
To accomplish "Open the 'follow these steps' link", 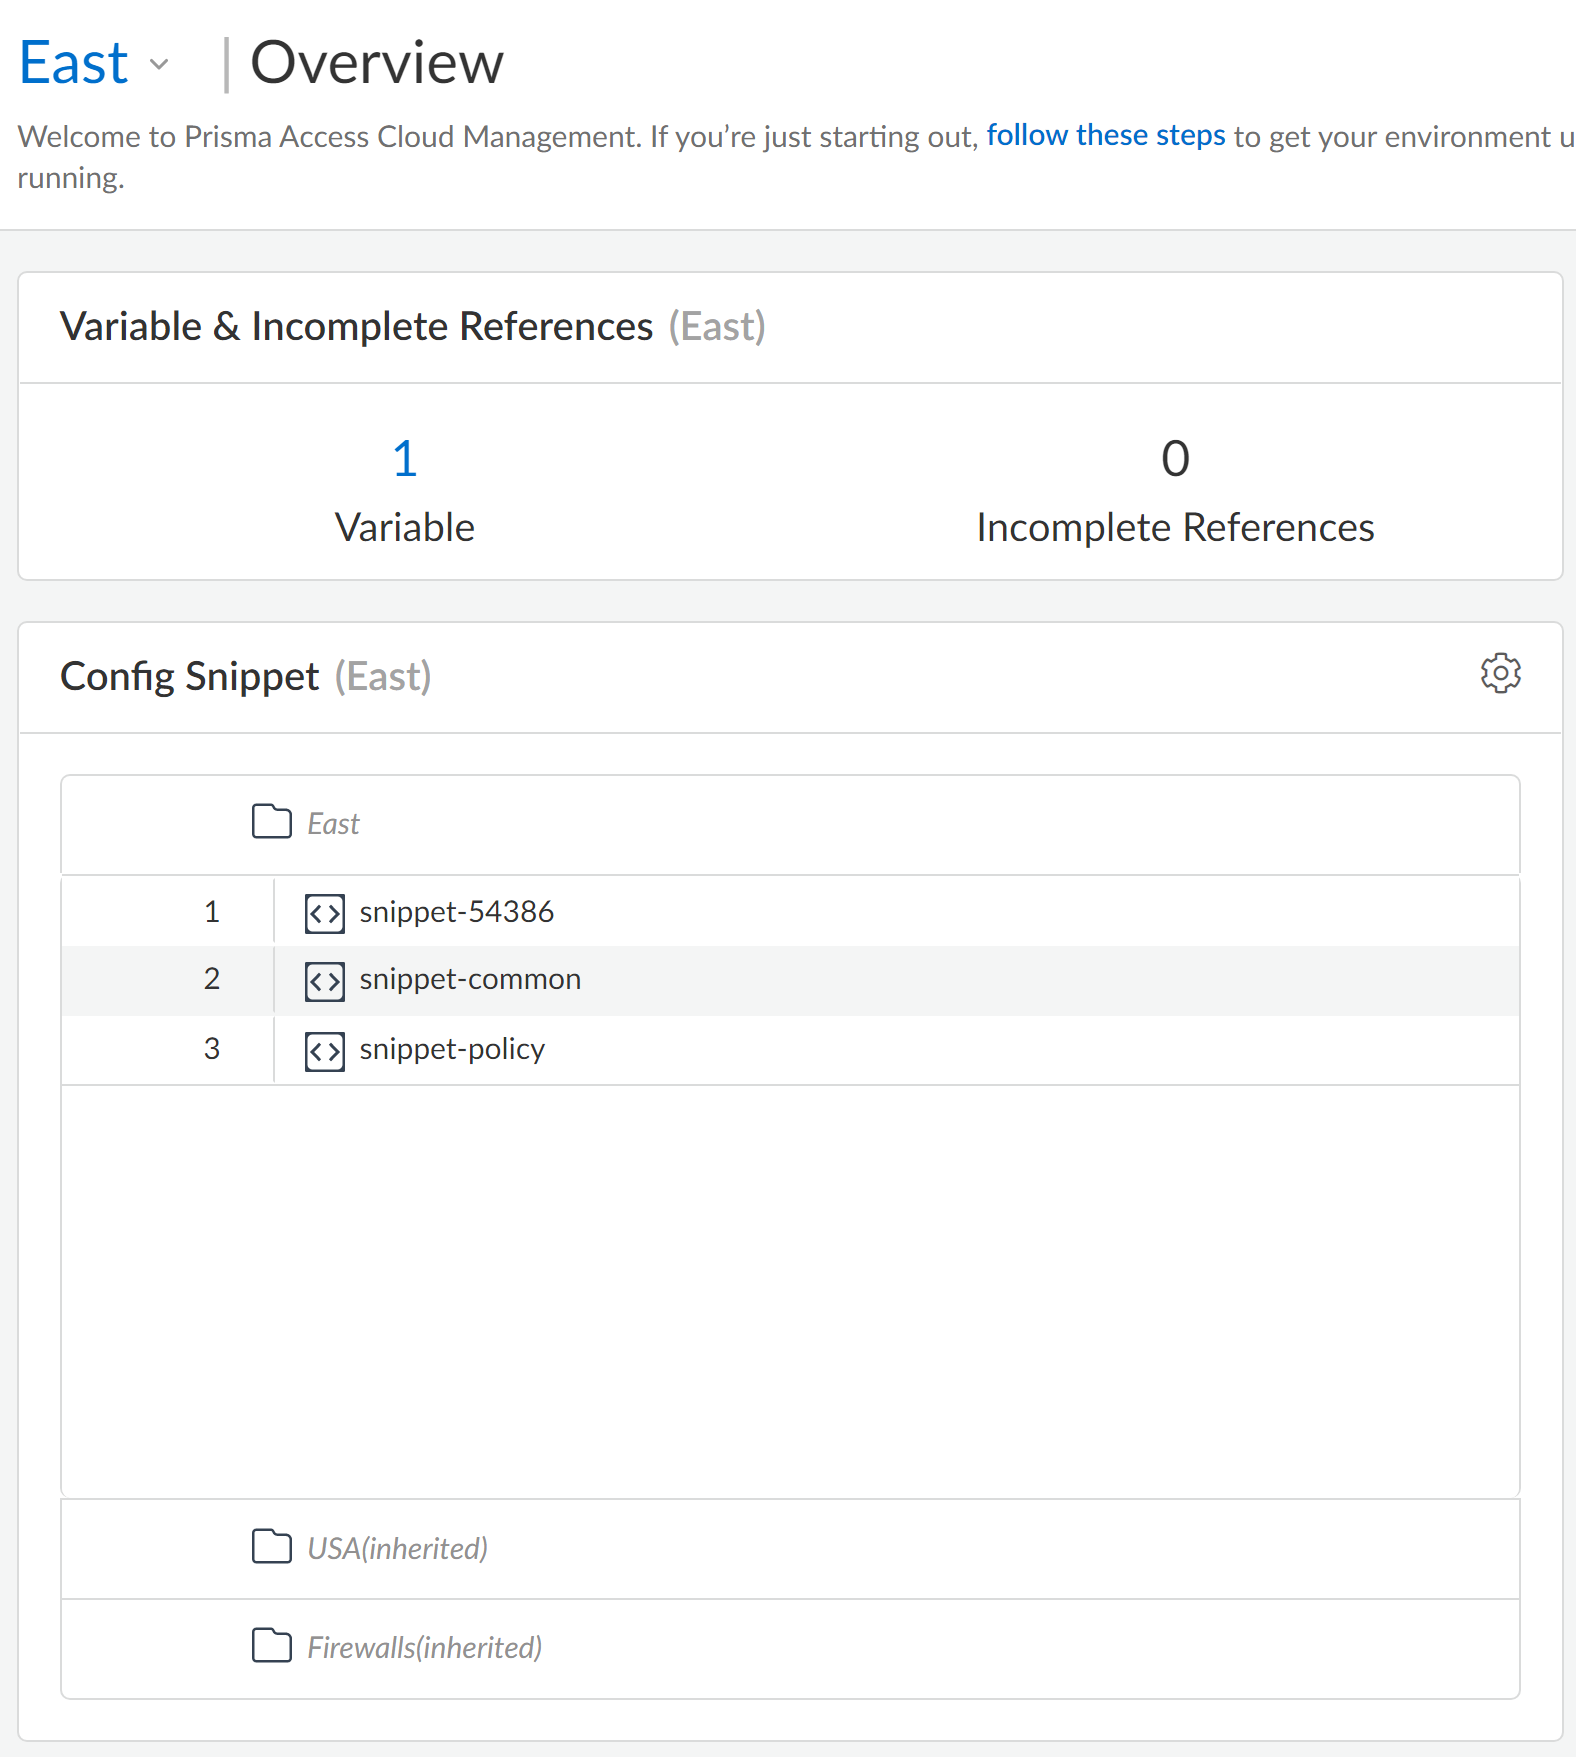I will pos(1105,135).
